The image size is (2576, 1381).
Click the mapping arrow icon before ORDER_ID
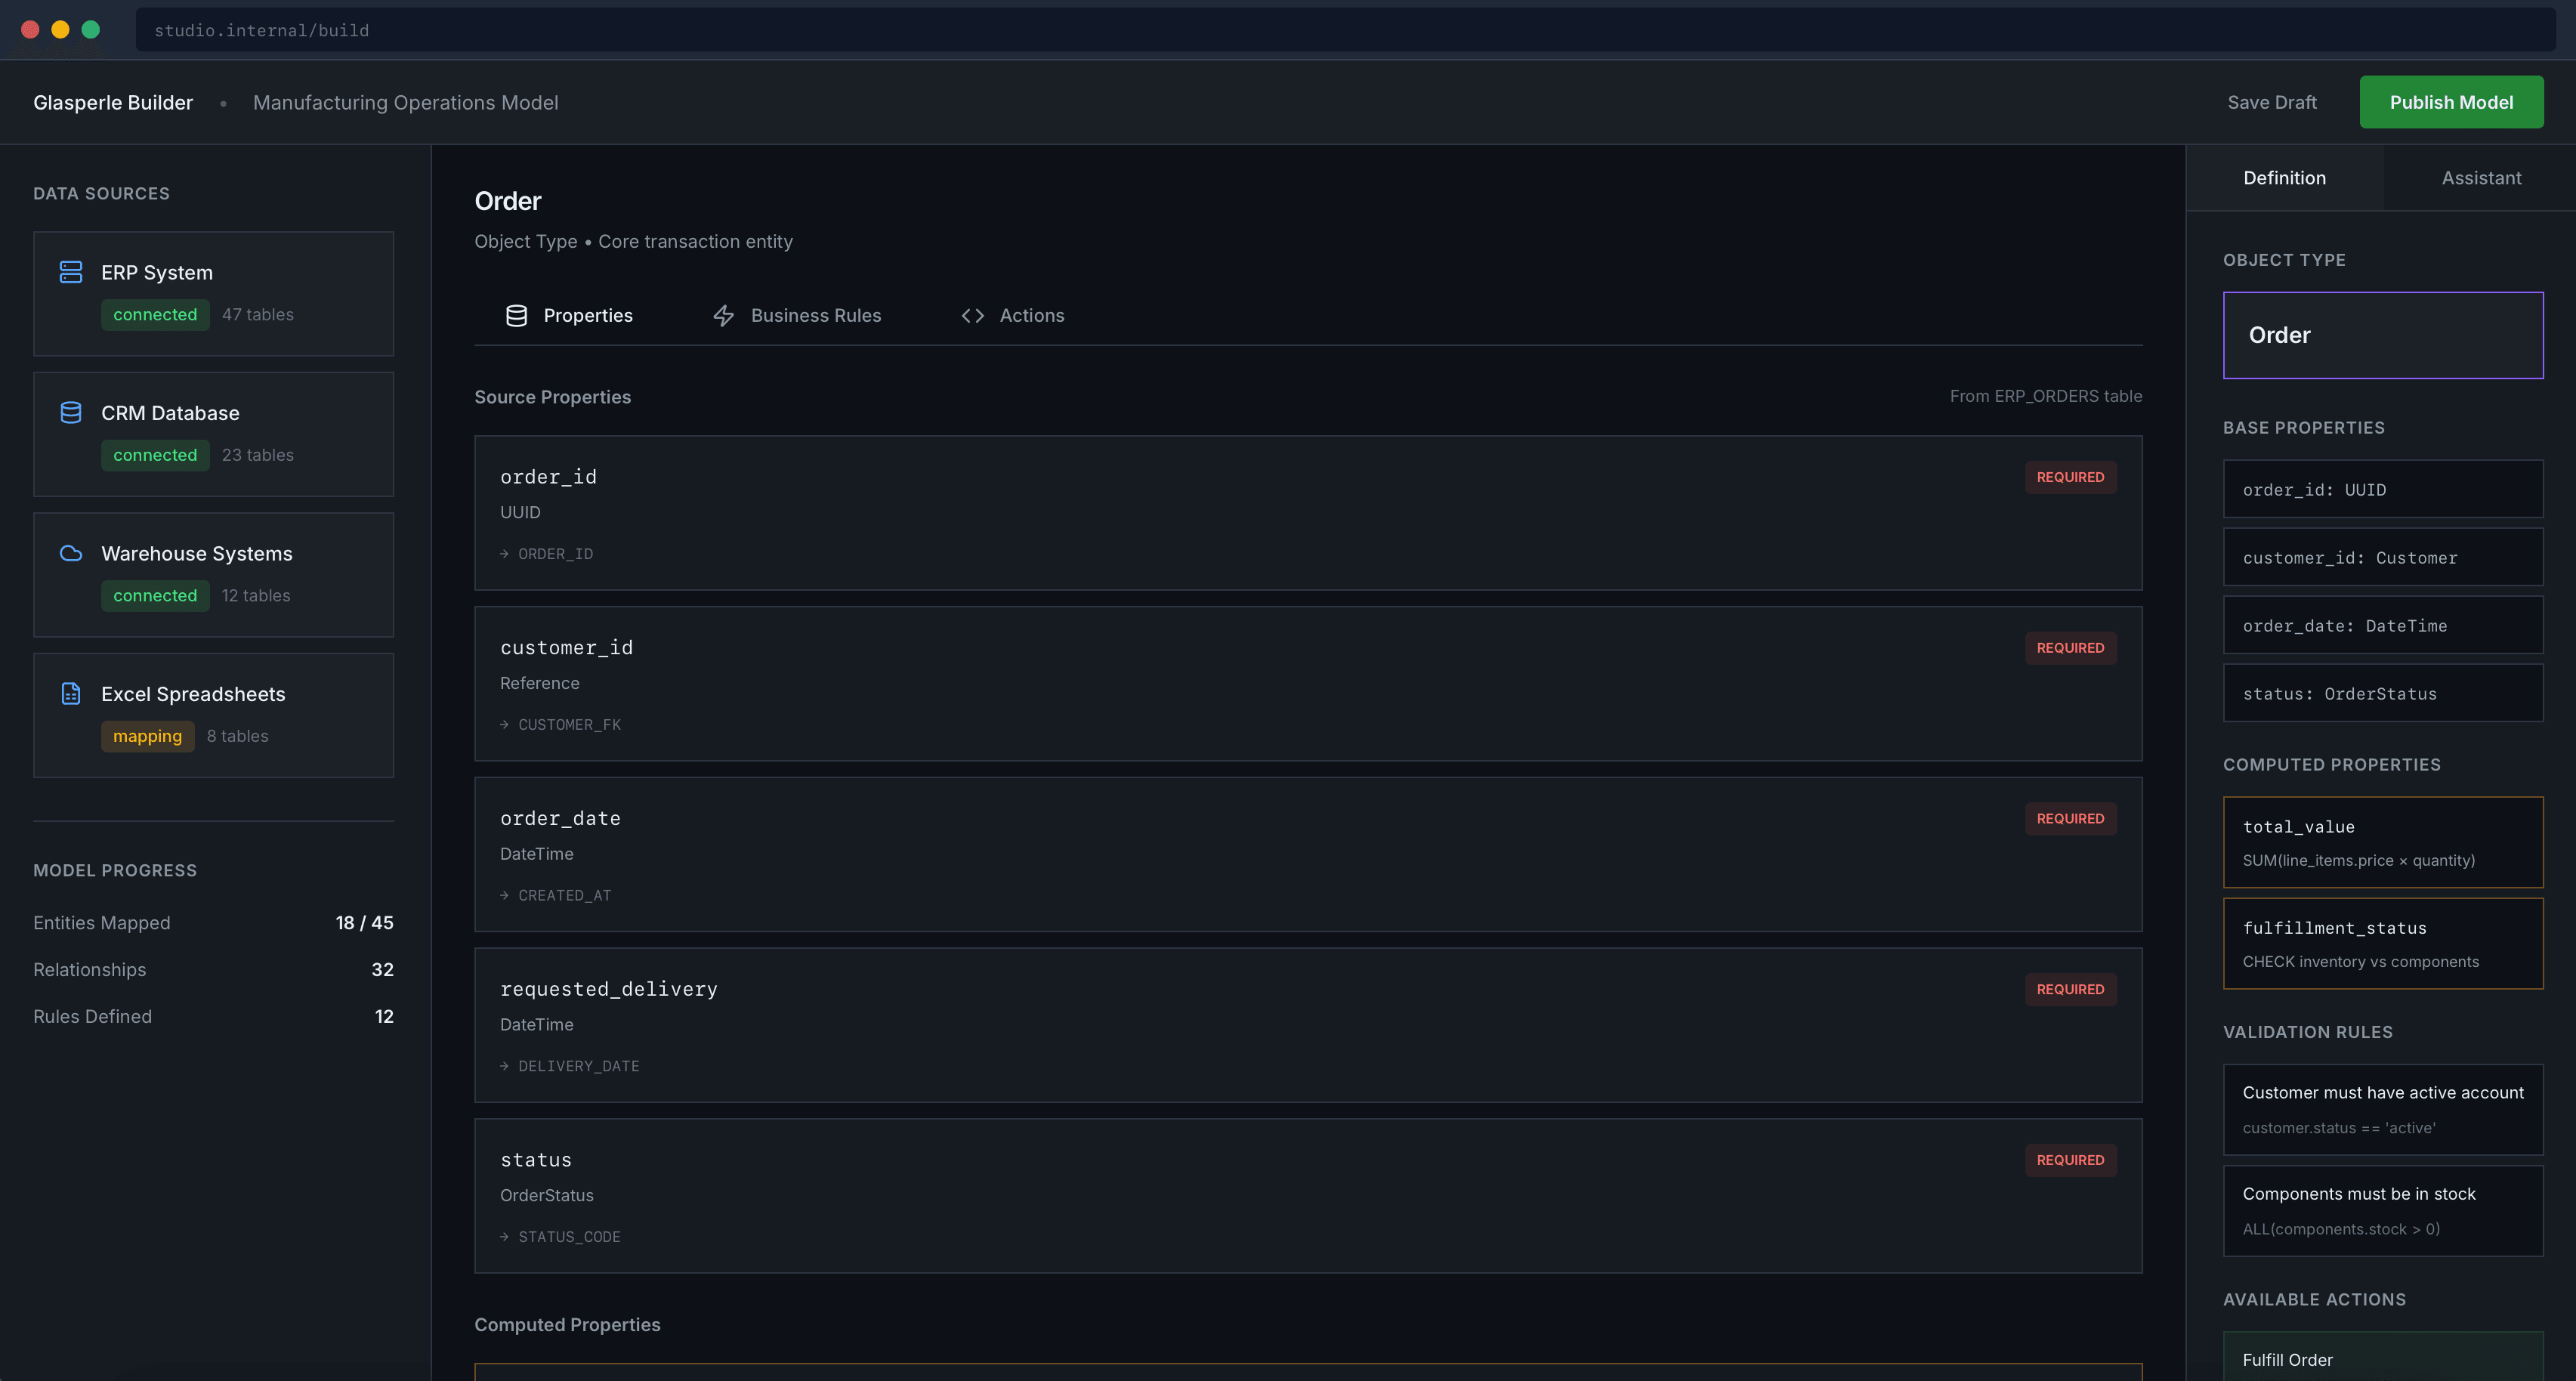point(504,553)
